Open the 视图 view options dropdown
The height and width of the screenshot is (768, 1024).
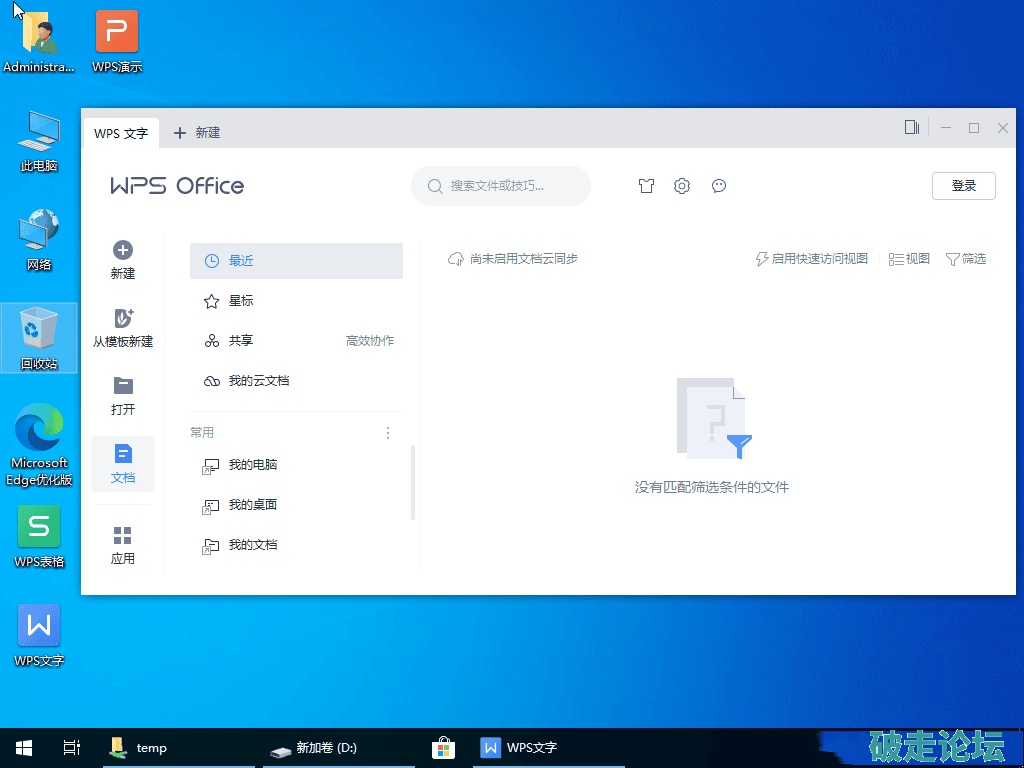tap(909, 259)
